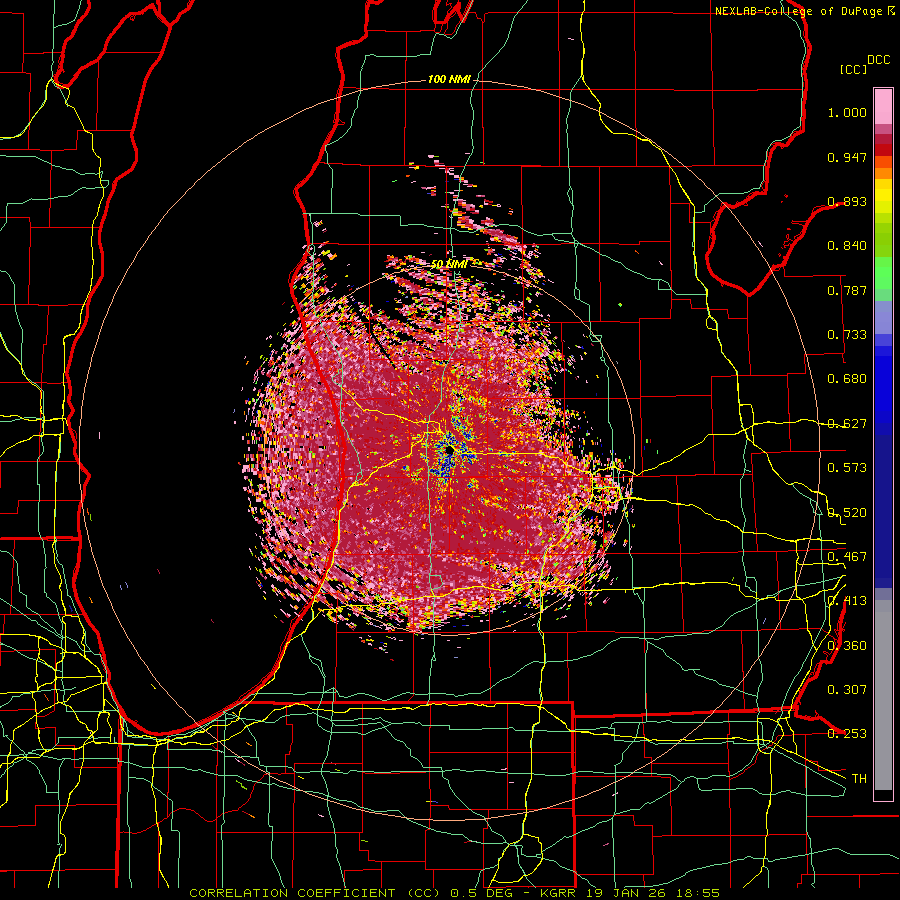The image size is (900, 900).
Task: Select the 0.893 legend value
Action: pos(847,201)
